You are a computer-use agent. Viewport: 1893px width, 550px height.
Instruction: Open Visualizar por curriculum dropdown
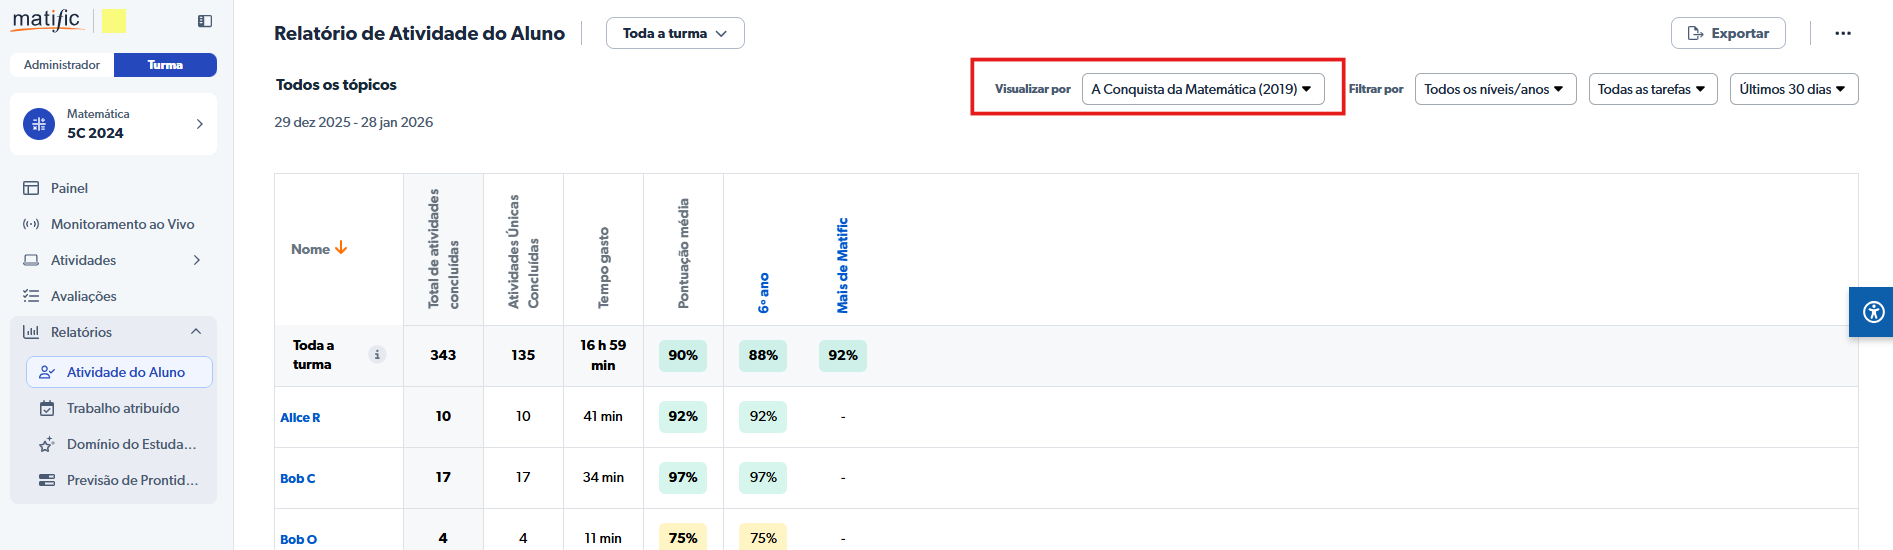pyautogui.click(x=1202, y=89)
